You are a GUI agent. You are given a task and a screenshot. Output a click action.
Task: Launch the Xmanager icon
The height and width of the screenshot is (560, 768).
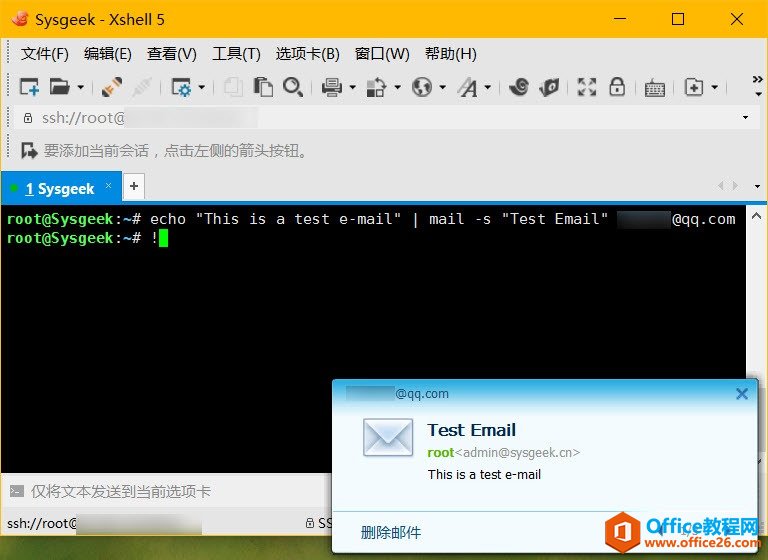pos(549,87)
